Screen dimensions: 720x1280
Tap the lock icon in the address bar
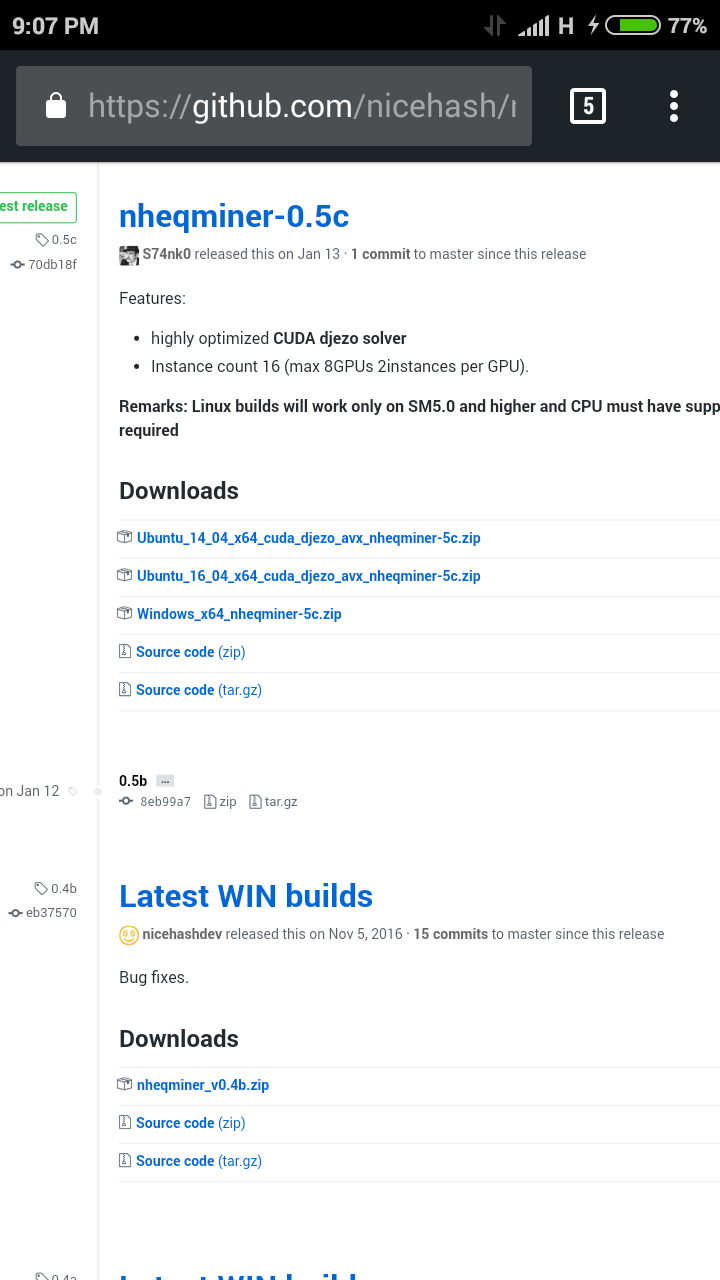(56, 105)
